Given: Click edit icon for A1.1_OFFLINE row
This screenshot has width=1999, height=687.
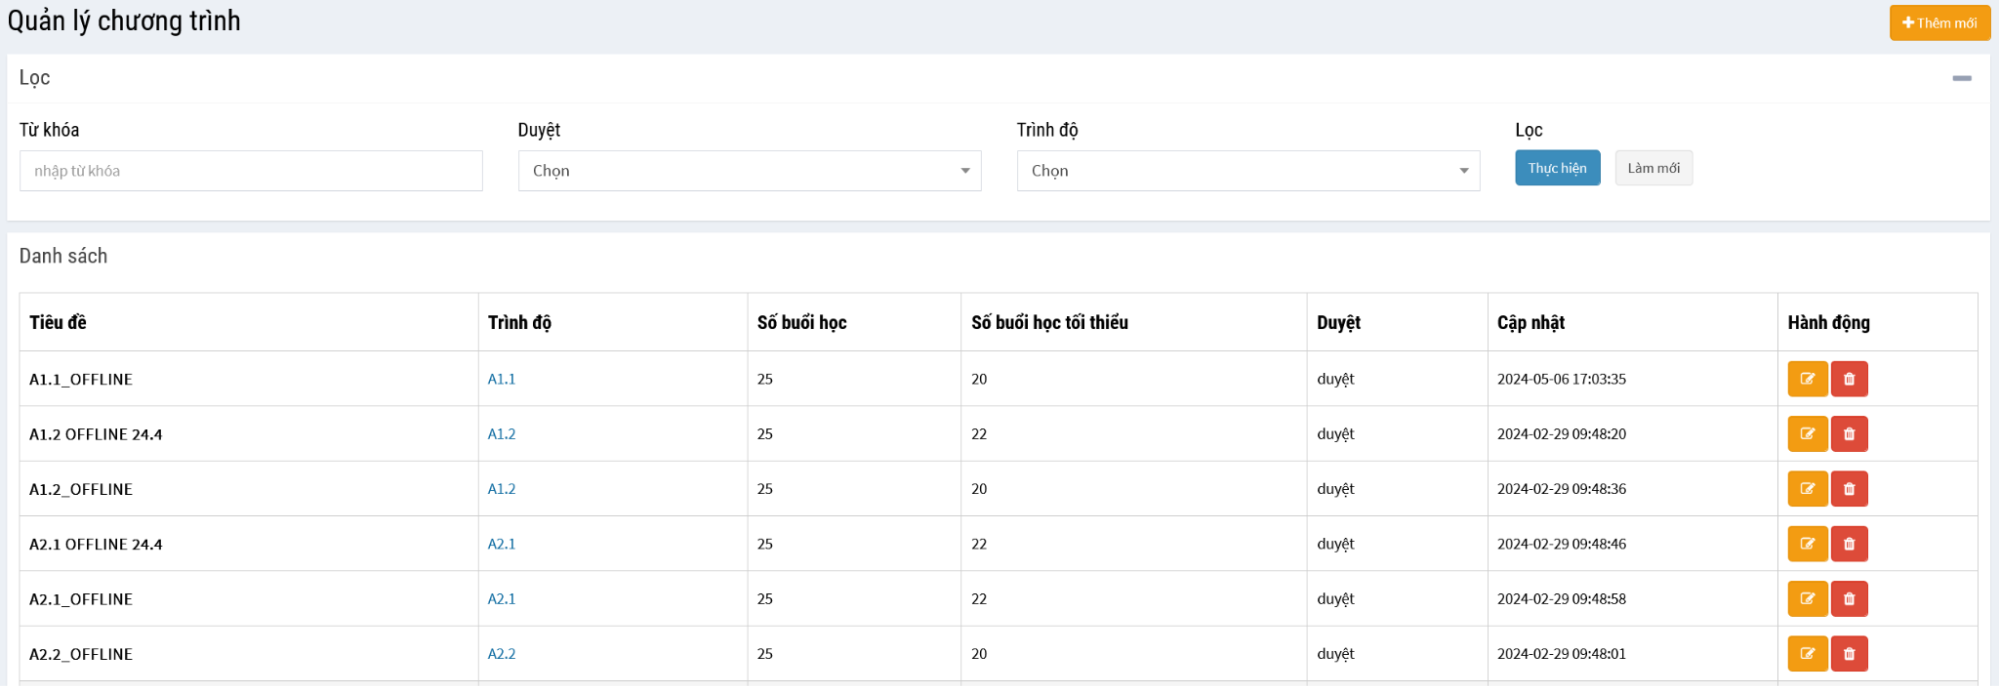Looking at the screenshot, I should click(x=1806, y=379).
